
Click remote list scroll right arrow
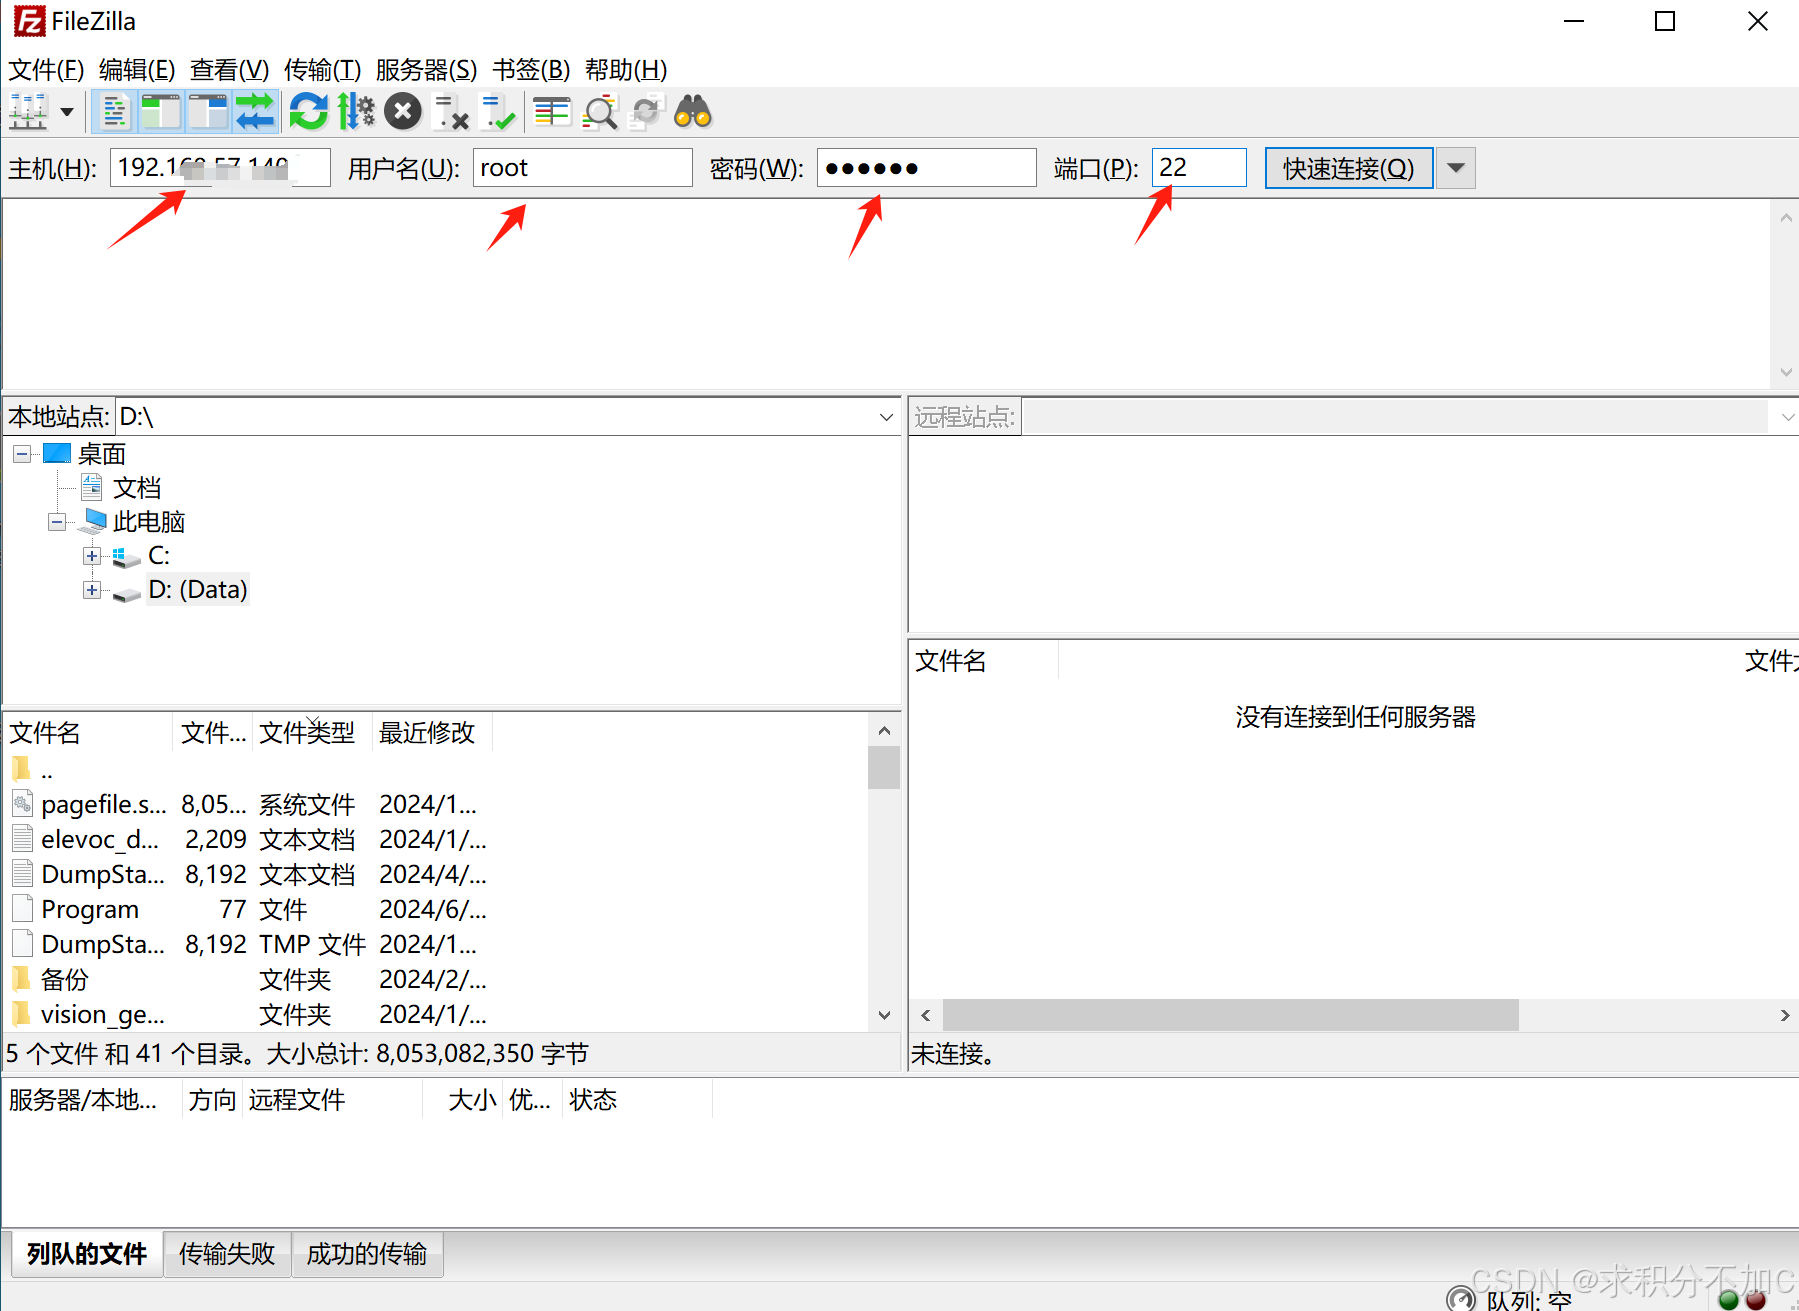[1785, 1015]
